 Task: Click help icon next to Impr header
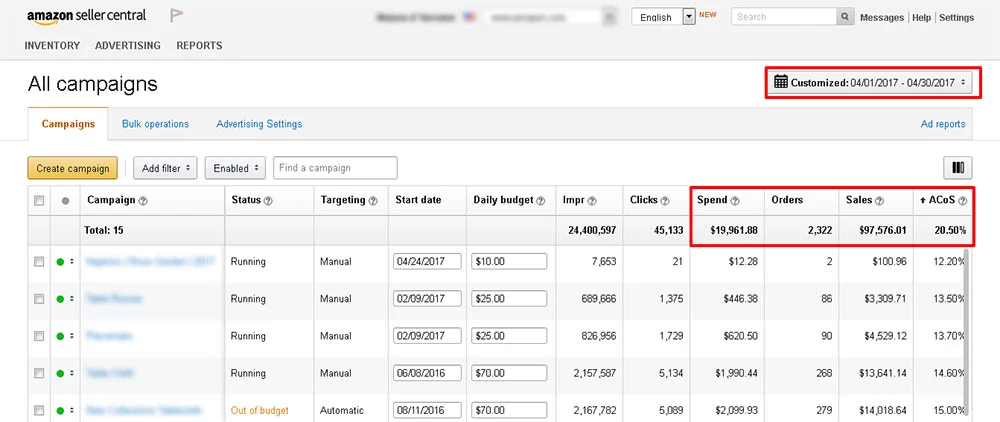[x=592, y=201]
